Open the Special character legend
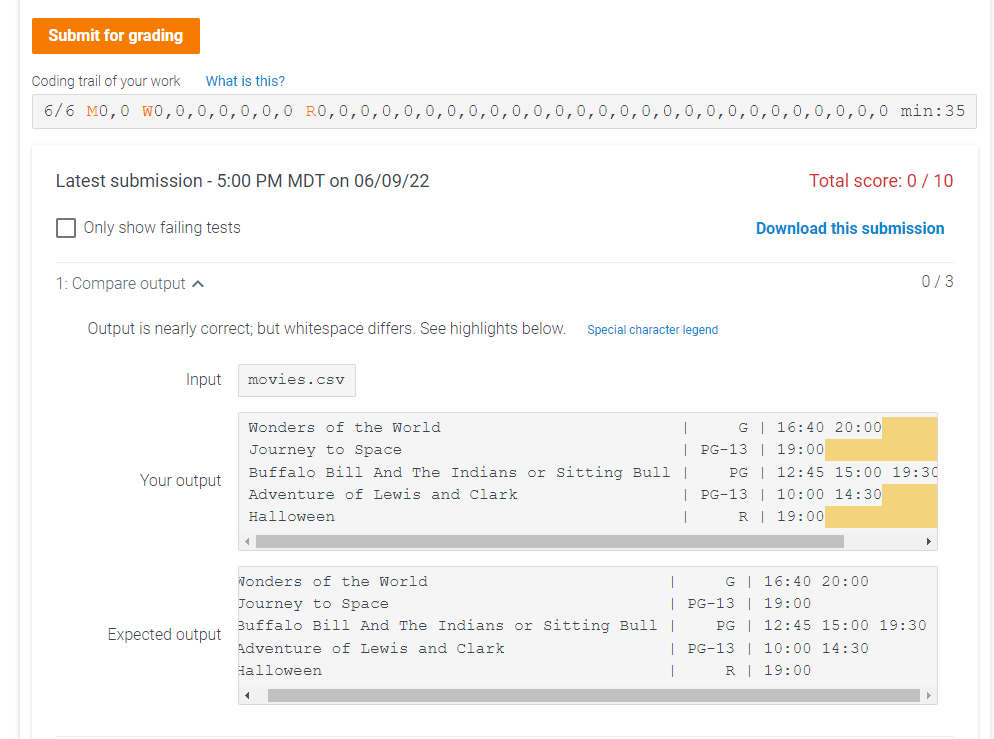The image size is (994, 739). coord(652,330)
